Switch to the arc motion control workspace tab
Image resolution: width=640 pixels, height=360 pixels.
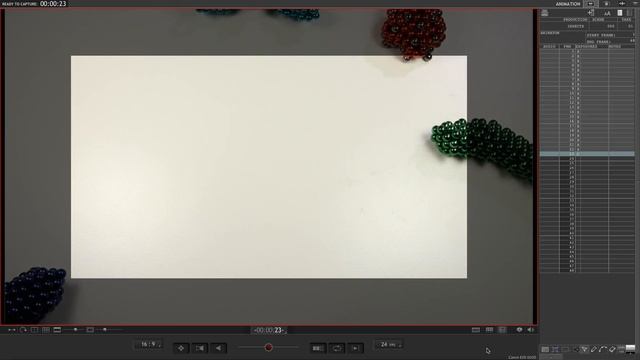click(622, 4)
